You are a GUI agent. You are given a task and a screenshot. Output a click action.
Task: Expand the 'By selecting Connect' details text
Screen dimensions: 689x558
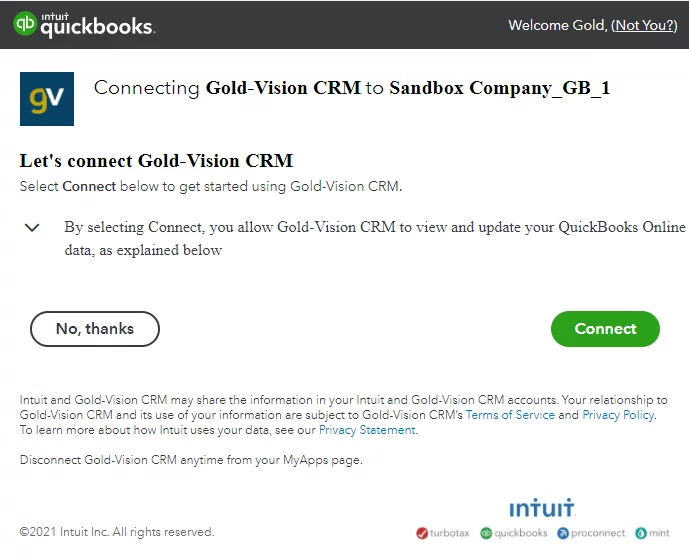tap(375, 238)
